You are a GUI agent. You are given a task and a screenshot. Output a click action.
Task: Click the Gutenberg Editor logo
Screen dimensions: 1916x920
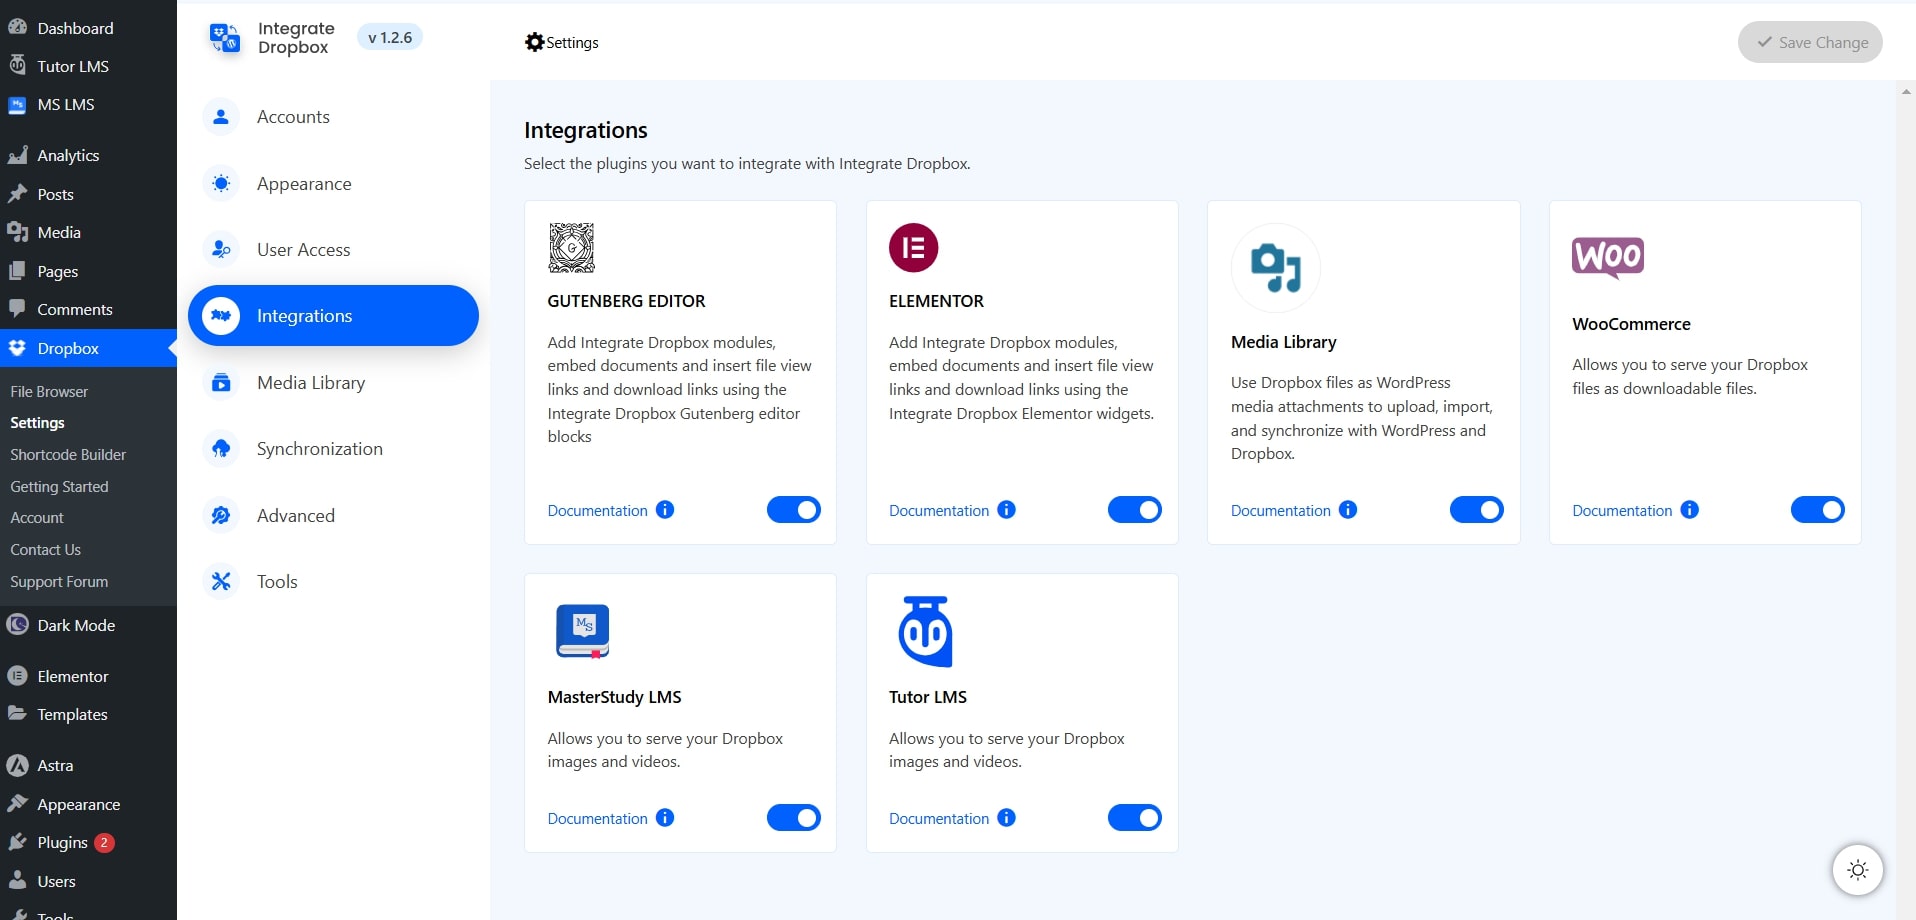coord(572,247)
